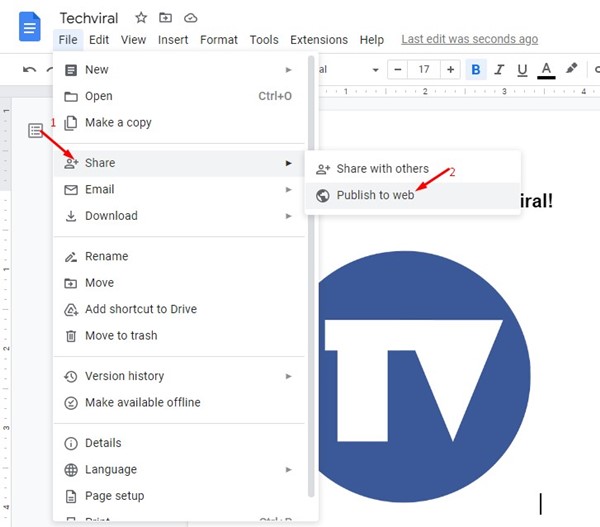600x527 pixels.
Task: Expand the Download submenu arrow
Action: point(289,216)
